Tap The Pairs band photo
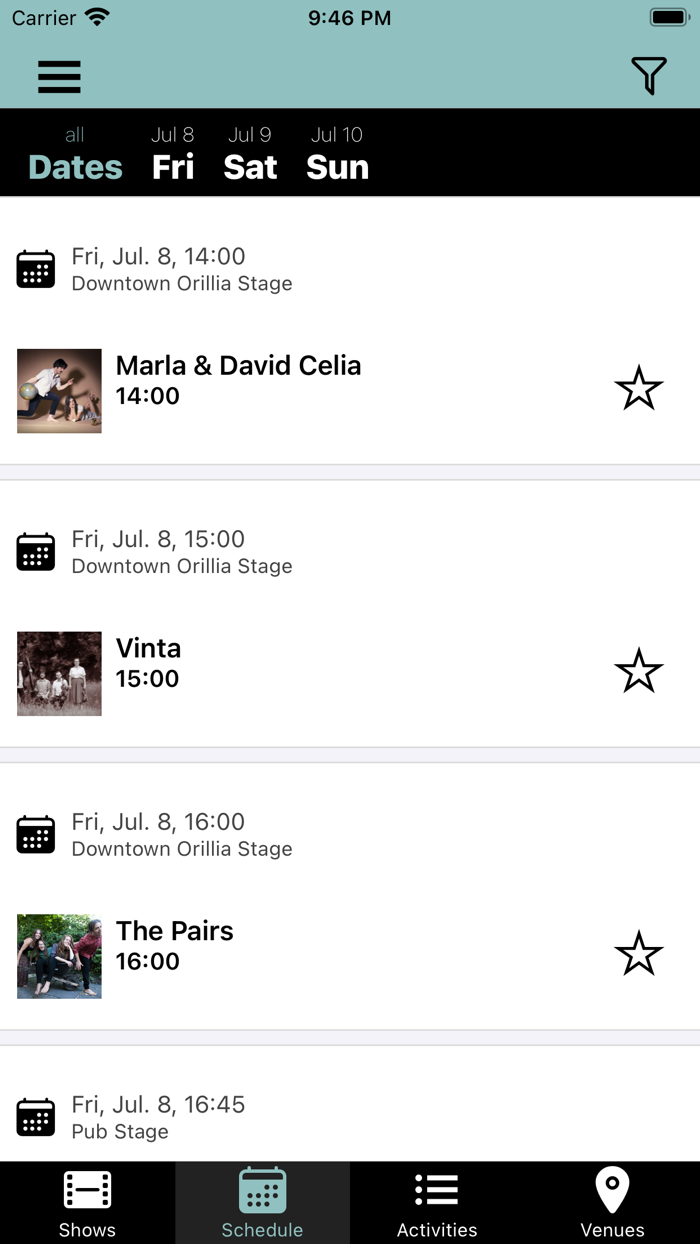The height and width of the screenshot is (1244, 700). click(58, 956)
